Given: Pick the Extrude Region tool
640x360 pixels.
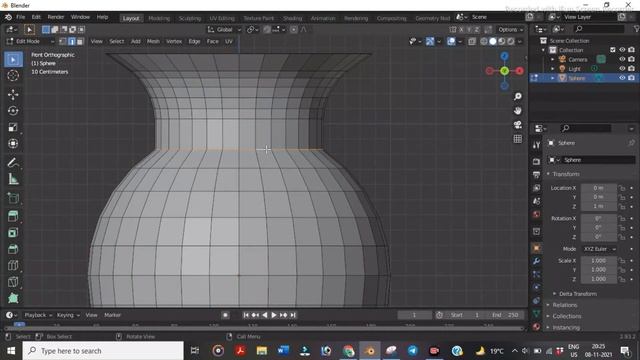Looking at the screenshot, I should [13, 216].
